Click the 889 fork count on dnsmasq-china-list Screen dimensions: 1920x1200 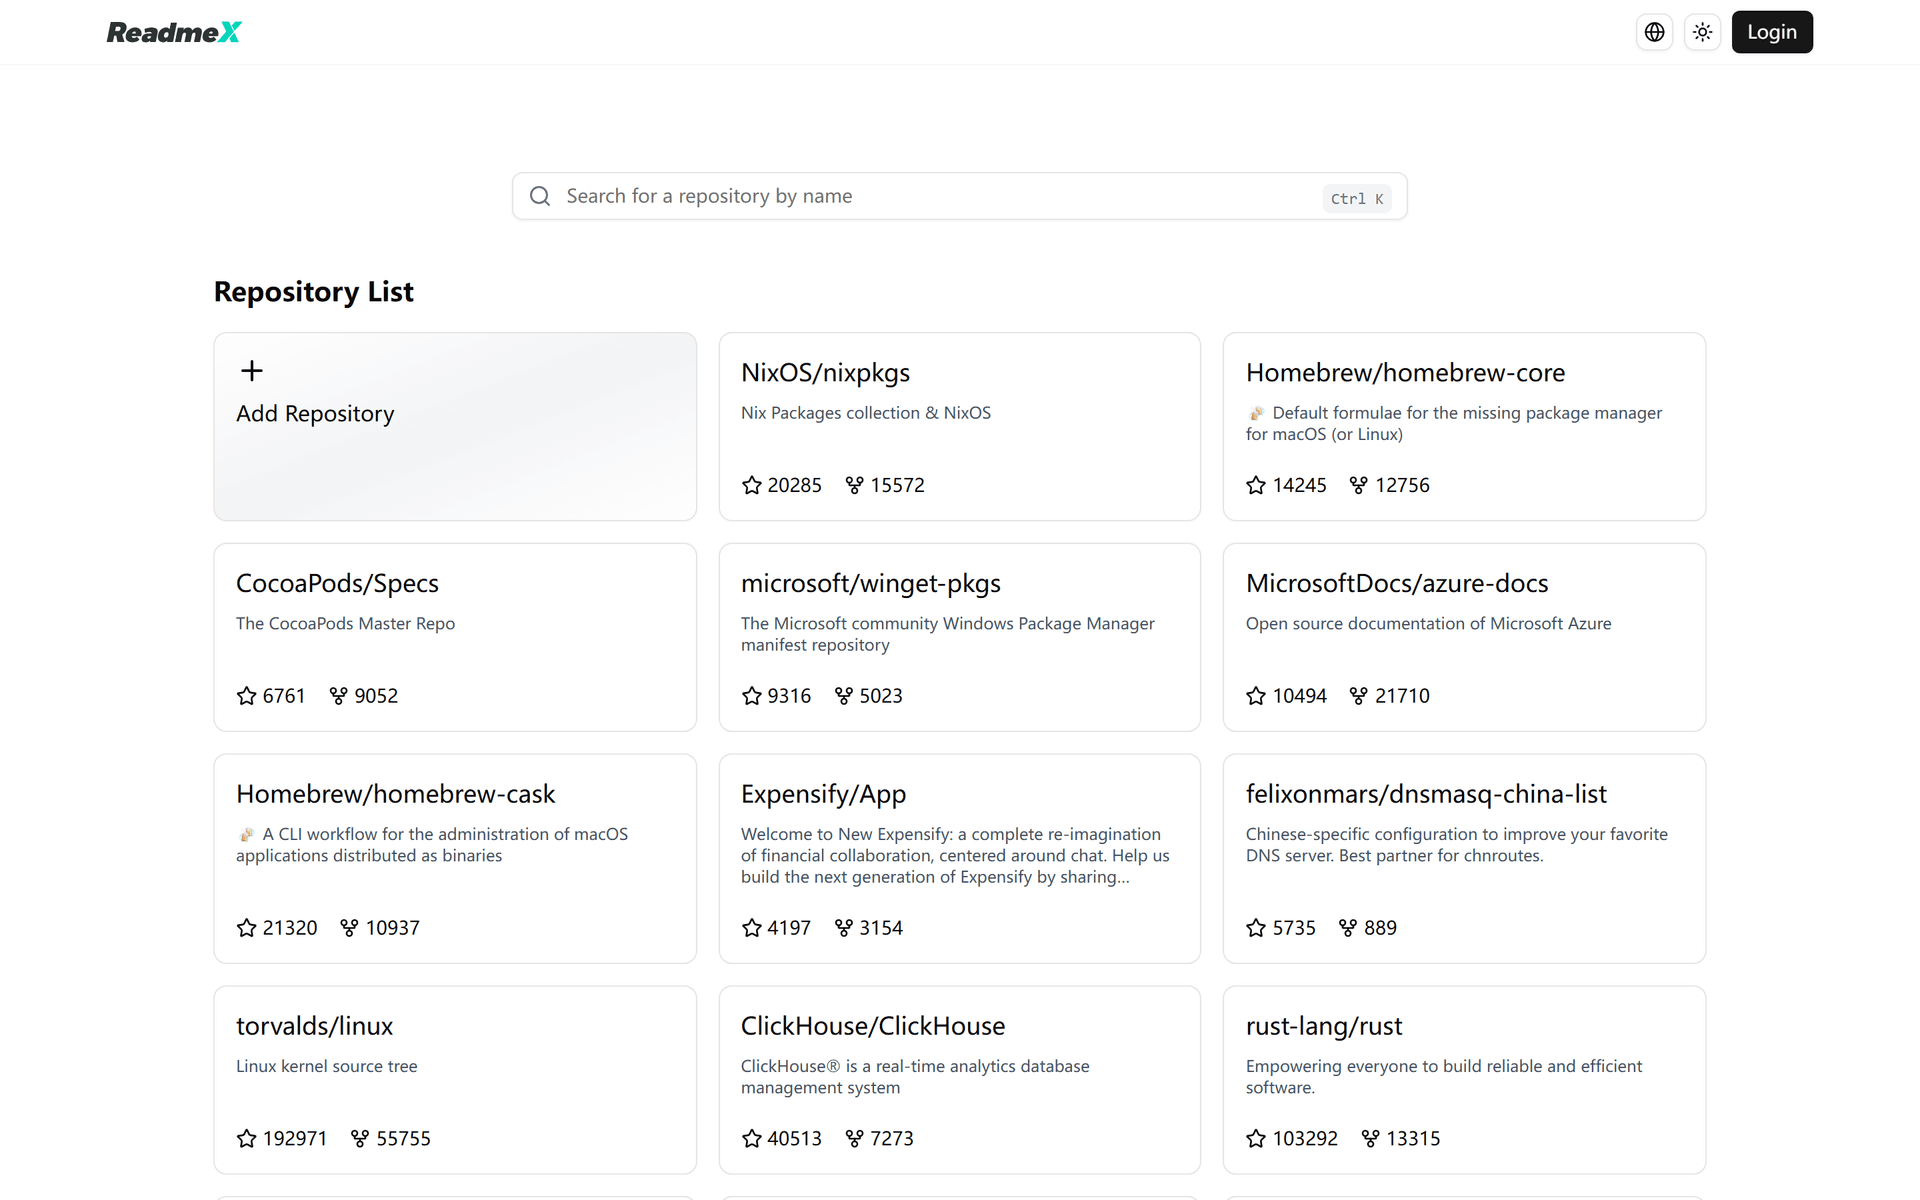1380,928
